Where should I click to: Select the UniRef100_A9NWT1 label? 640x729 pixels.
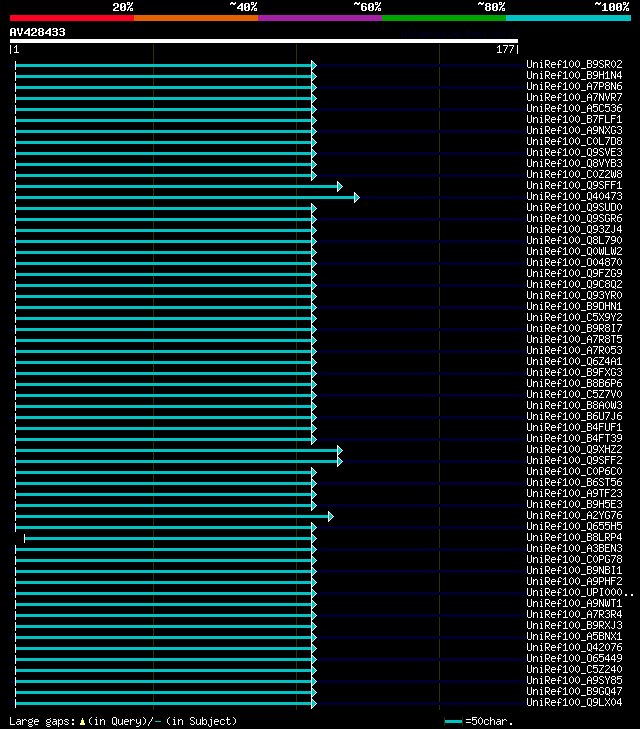[574, 603]
